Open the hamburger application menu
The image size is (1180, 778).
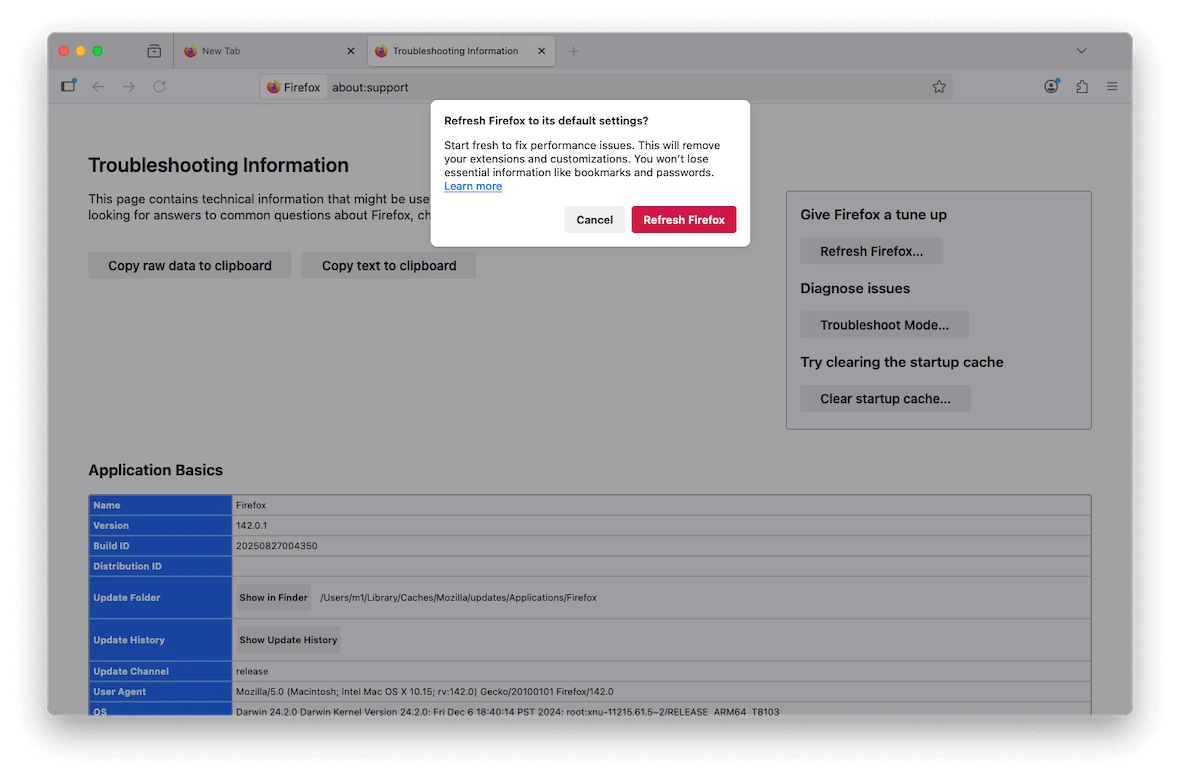(1112, 87)
